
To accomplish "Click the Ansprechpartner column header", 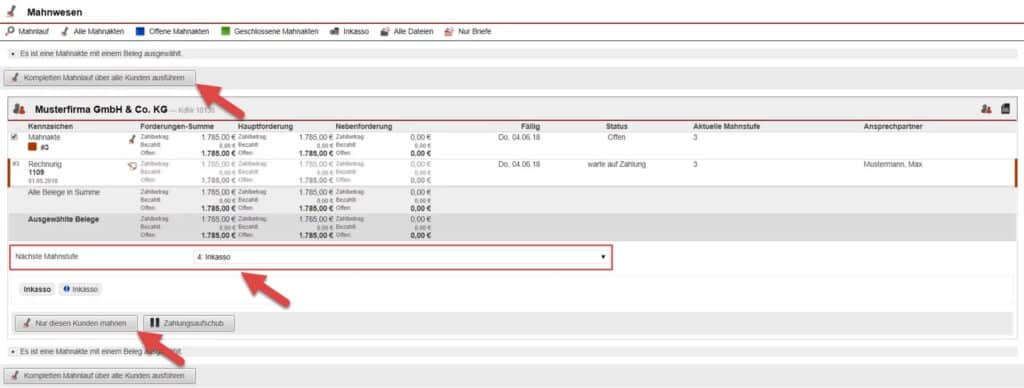I will (x=893, y=126).
